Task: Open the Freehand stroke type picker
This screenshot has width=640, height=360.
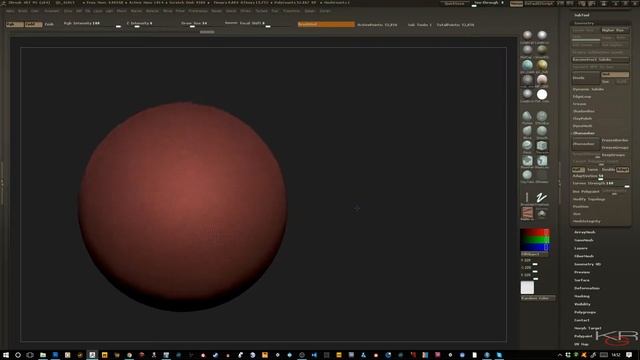Action: point(542,198)
